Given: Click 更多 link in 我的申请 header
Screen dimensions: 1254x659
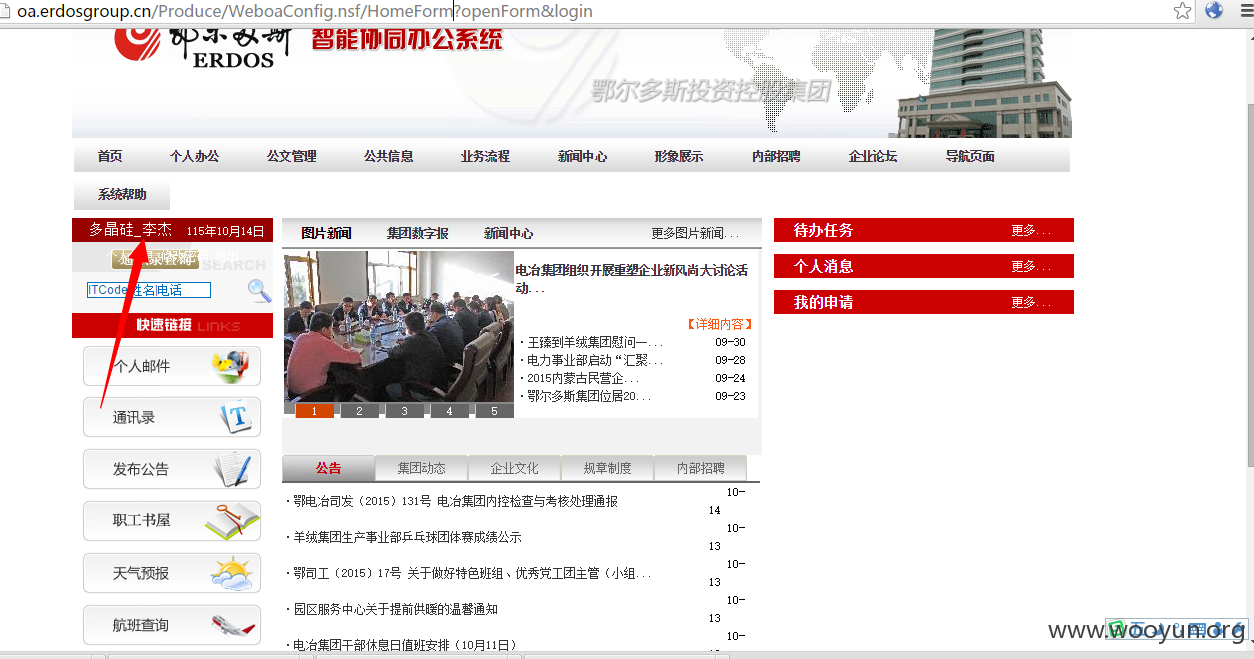Looking at the screenshot, I should [1031, 302].
